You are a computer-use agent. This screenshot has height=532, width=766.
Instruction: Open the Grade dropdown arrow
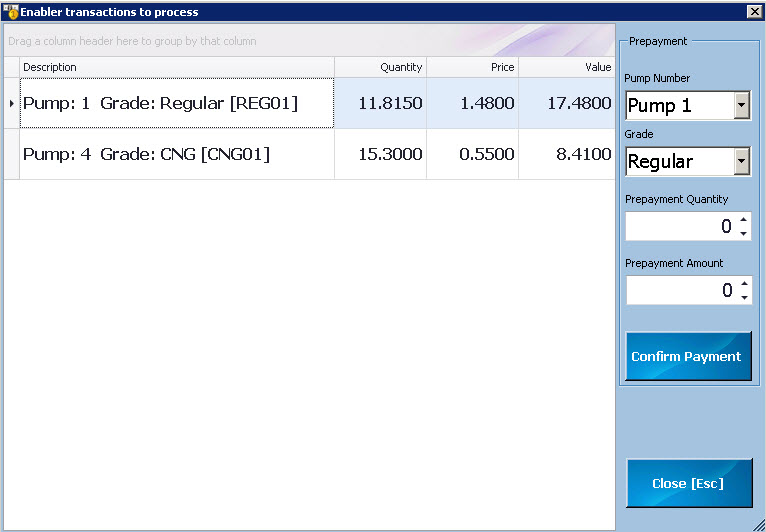(742, 161)
